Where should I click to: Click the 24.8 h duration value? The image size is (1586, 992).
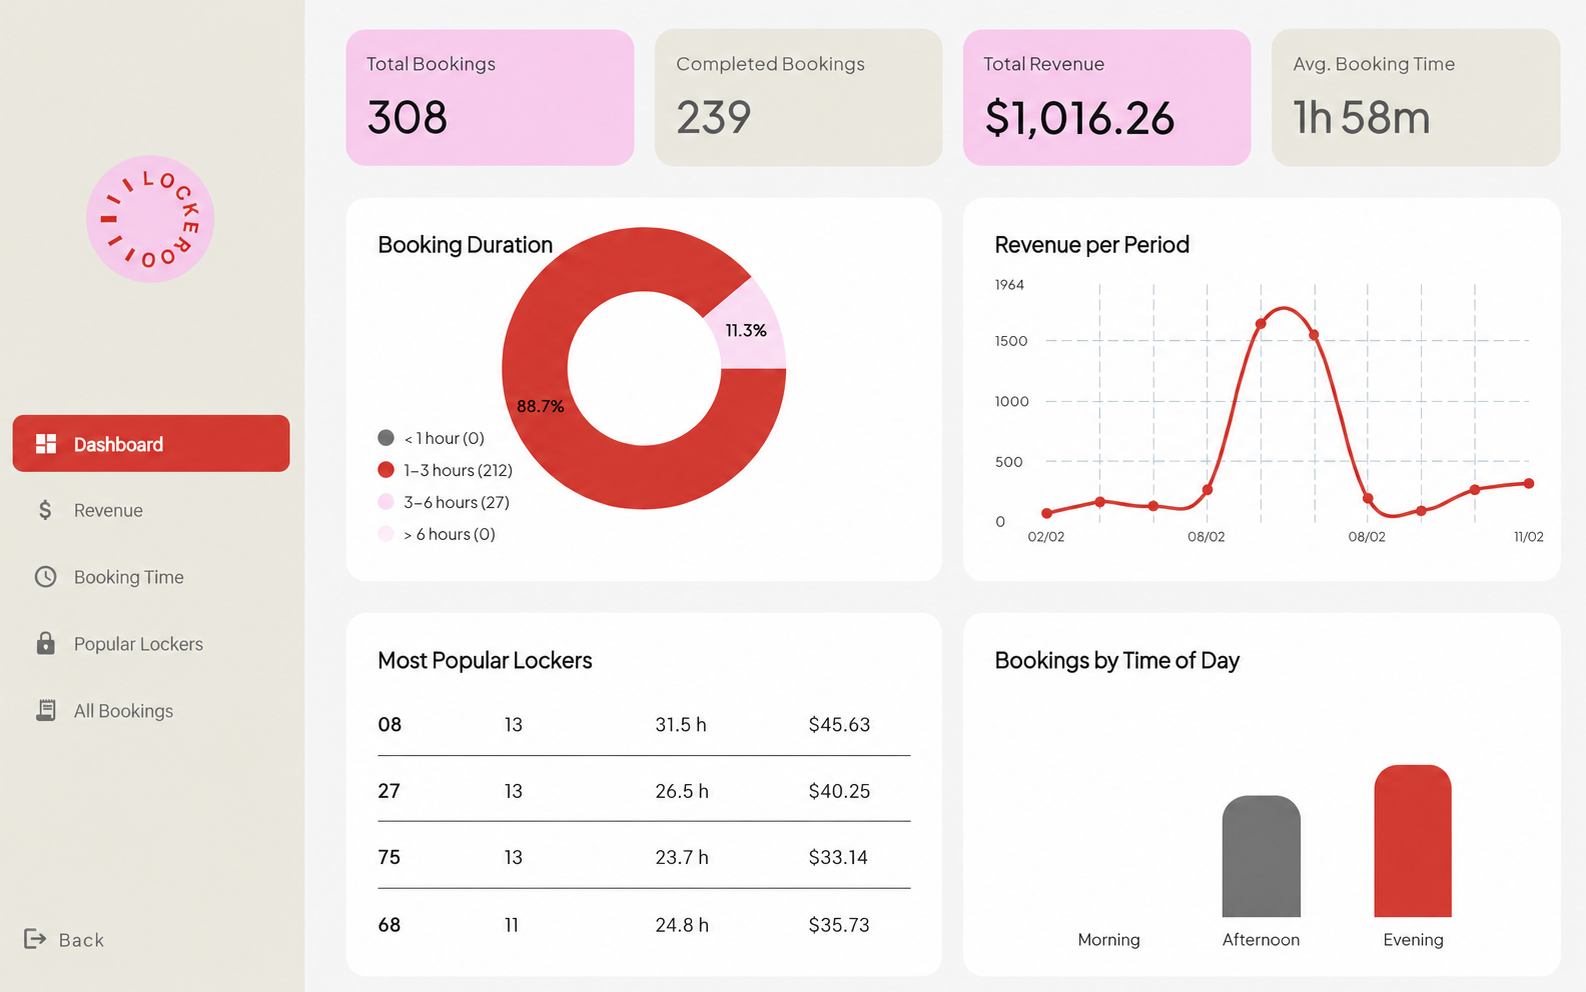(x=682, y=925)
